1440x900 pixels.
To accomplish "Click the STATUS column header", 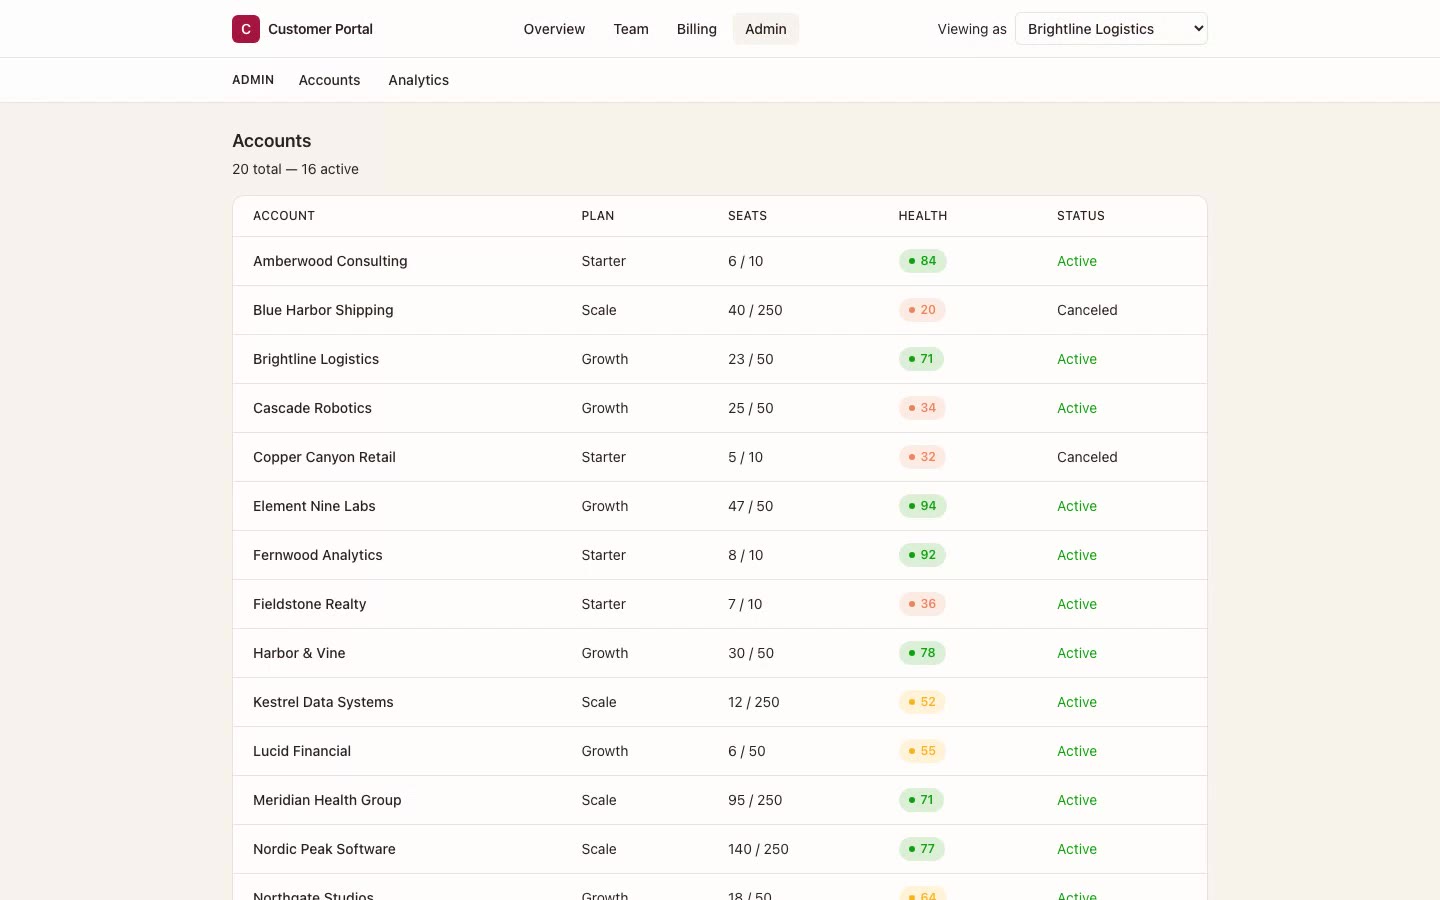I will click(1081, 216).
